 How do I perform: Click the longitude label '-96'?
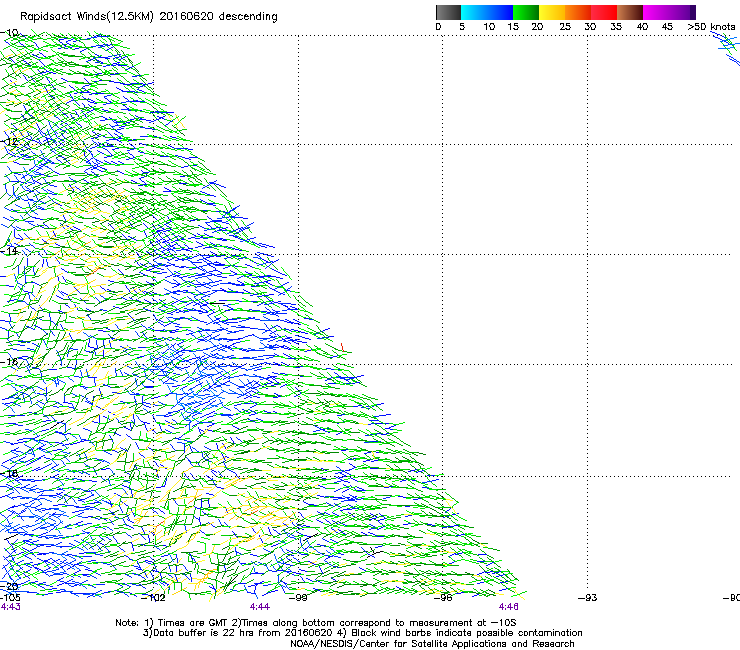click(x=443, y=598)
